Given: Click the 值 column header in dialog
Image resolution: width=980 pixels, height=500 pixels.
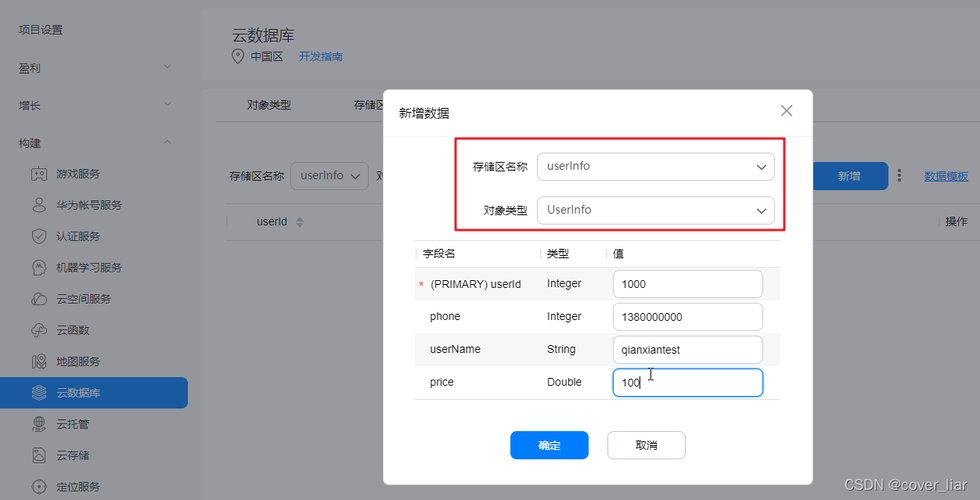Looking at the screenshot, I should pos(618,254).
